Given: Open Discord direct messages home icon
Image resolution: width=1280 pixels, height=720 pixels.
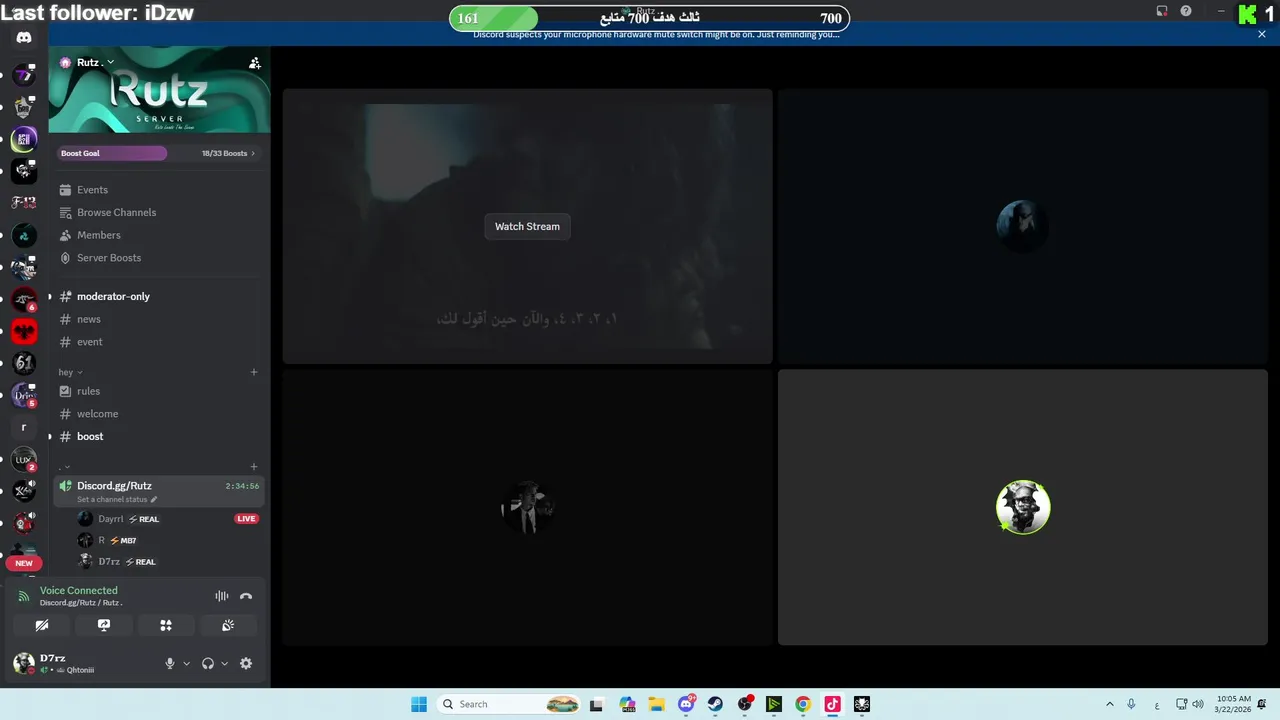Looking at the screenshot, I should coord(24,37).
